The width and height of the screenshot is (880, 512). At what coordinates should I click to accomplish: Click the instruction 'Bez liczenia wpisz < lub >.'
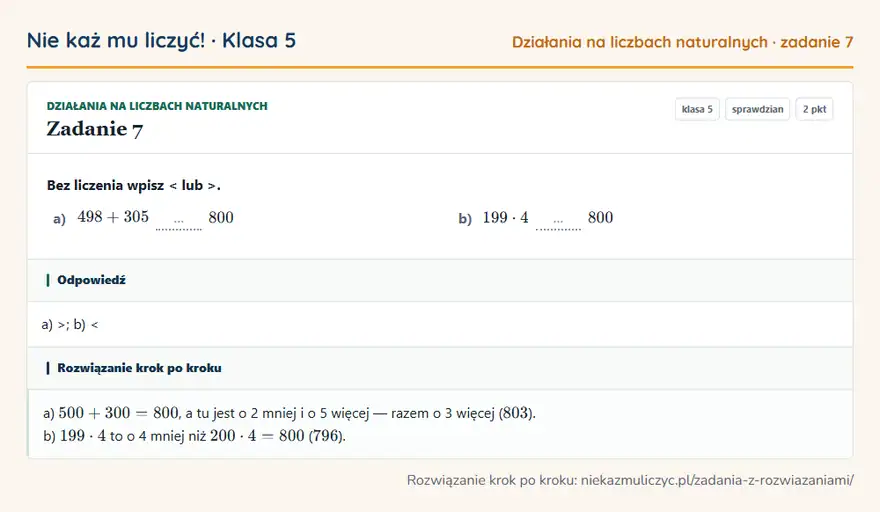[x=134, y=185]
